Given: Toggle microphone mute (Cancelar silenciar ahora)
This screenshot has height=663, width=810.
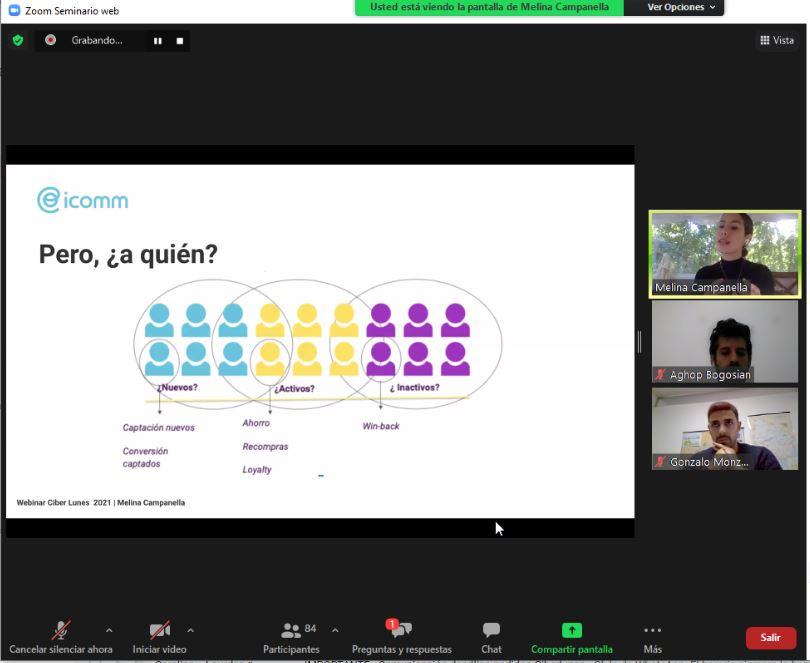Looking at the screenshot, I should pyautogui.click(x=61, y=636).
